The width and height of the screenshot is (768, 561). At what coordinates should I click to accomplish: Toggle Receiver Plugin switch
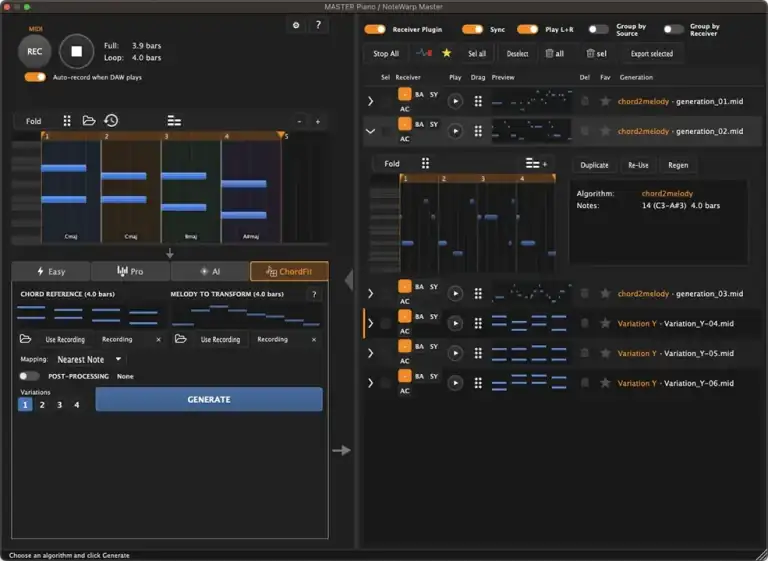pyautogui.click(x=375, y=29)
